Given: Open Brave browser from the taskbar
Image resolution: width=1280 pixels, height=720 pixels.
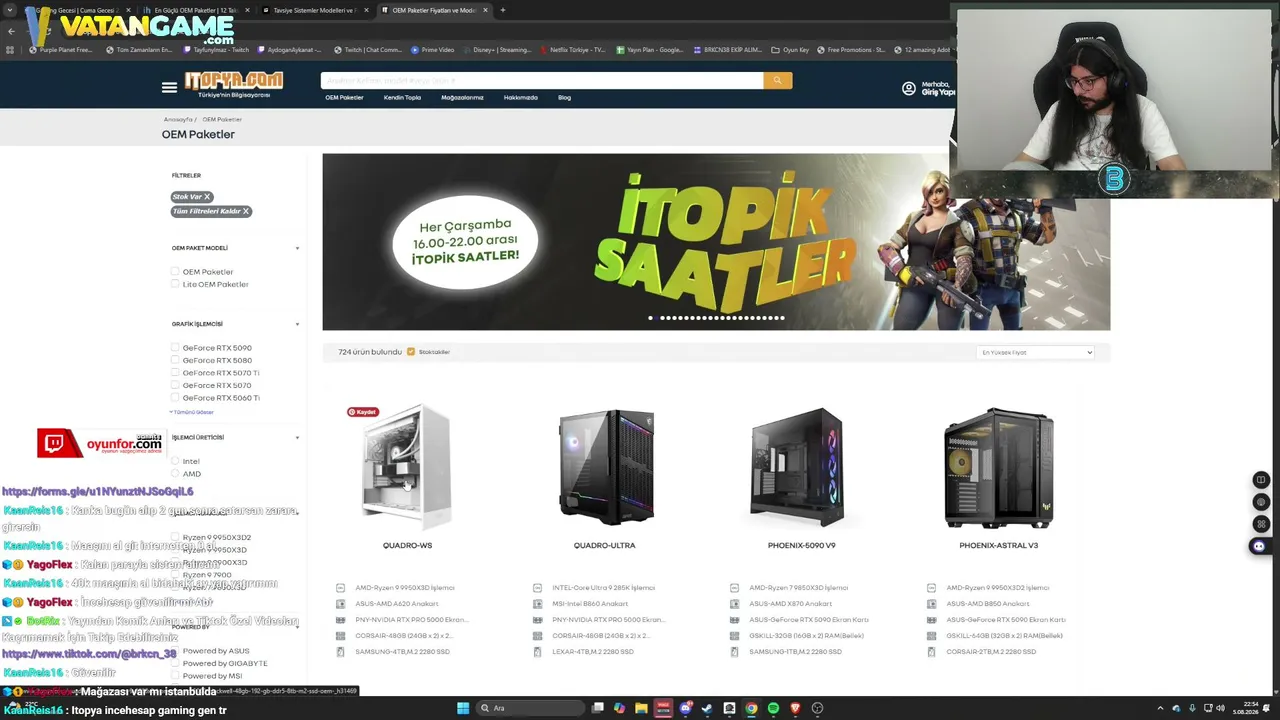Looking at the screenshot, I should (x=795, y=708).
